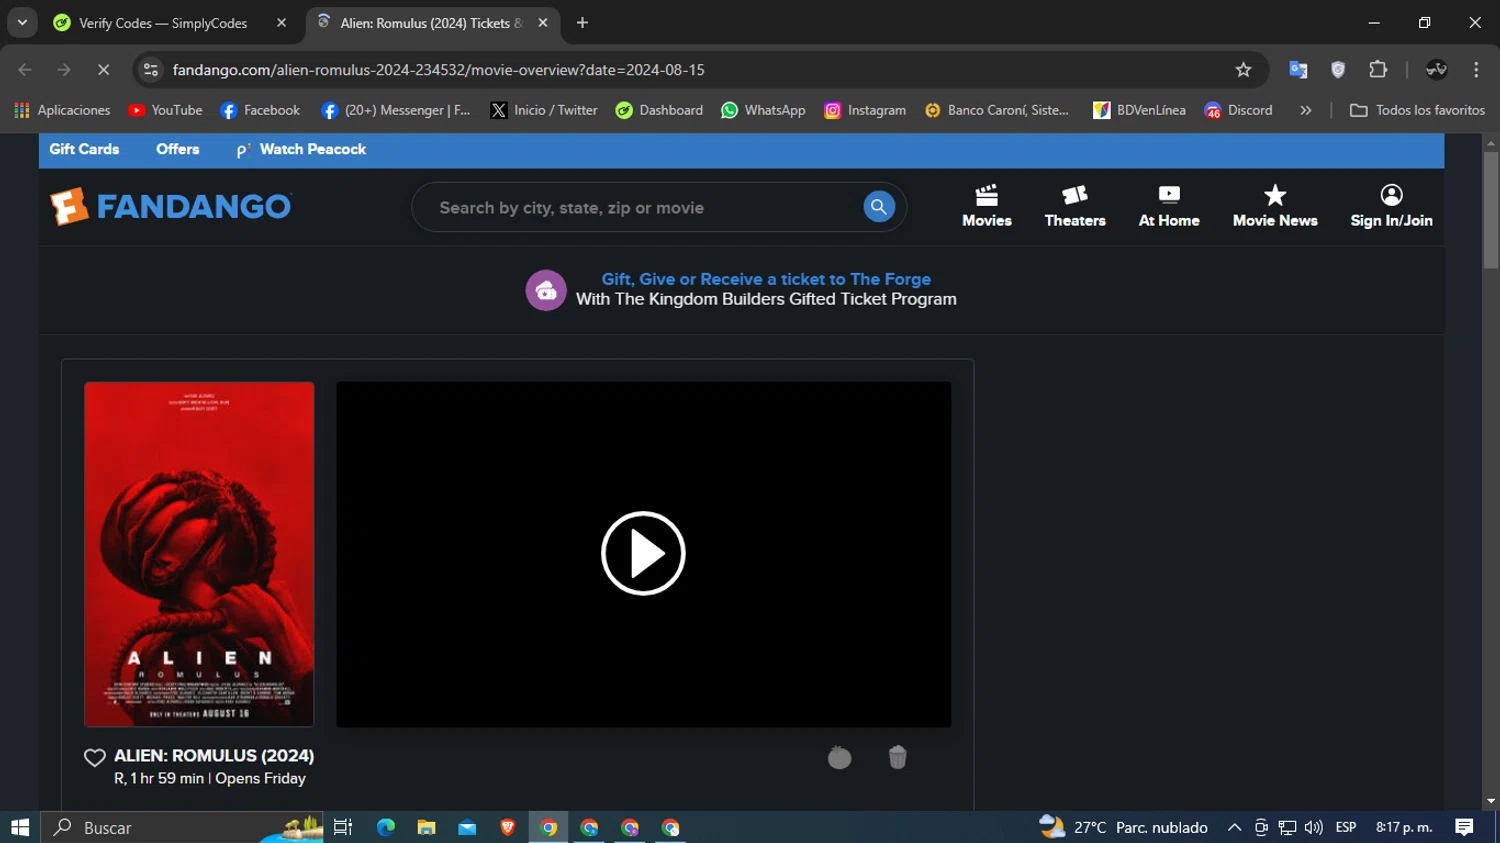Click the Fandango search magnifier button
The image size is (1500, 843).
point(878,207)
